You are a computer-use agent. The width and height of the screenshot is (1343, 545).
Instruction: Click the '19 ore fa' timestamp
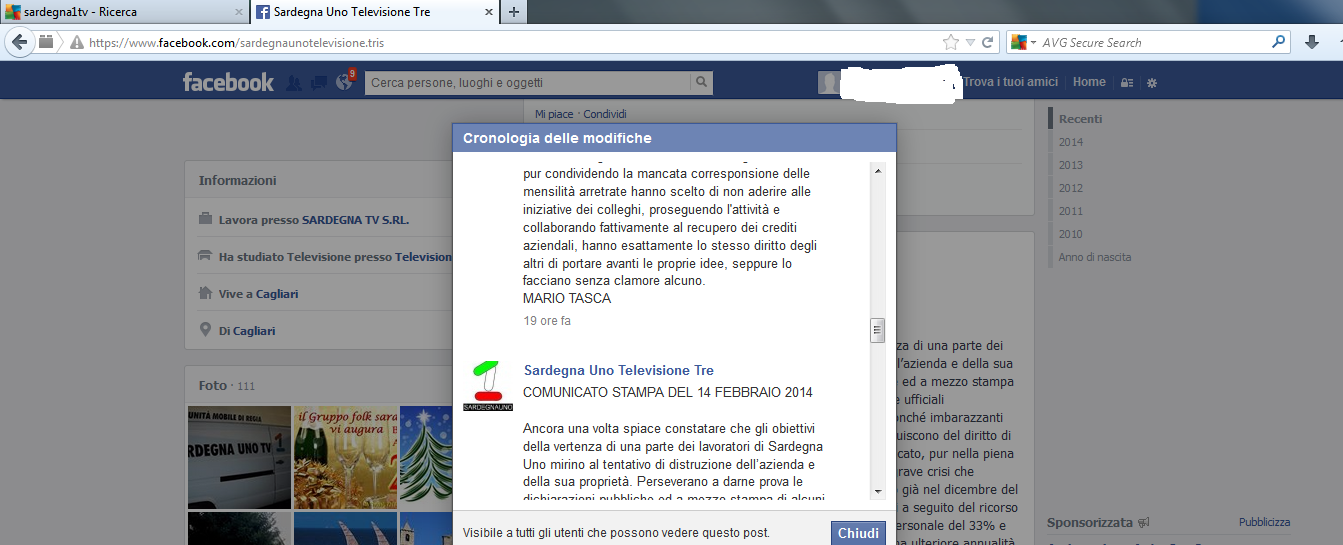click(547, 321)
